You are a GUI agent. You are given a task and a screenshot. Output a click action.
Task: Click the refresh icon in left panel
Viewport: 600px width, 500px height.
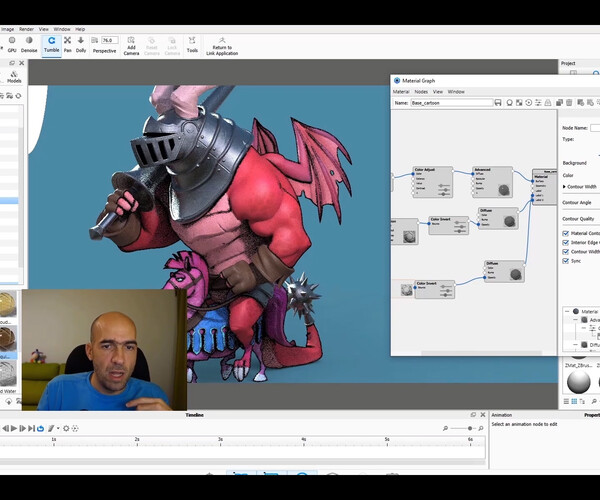(x=18, y=96)
